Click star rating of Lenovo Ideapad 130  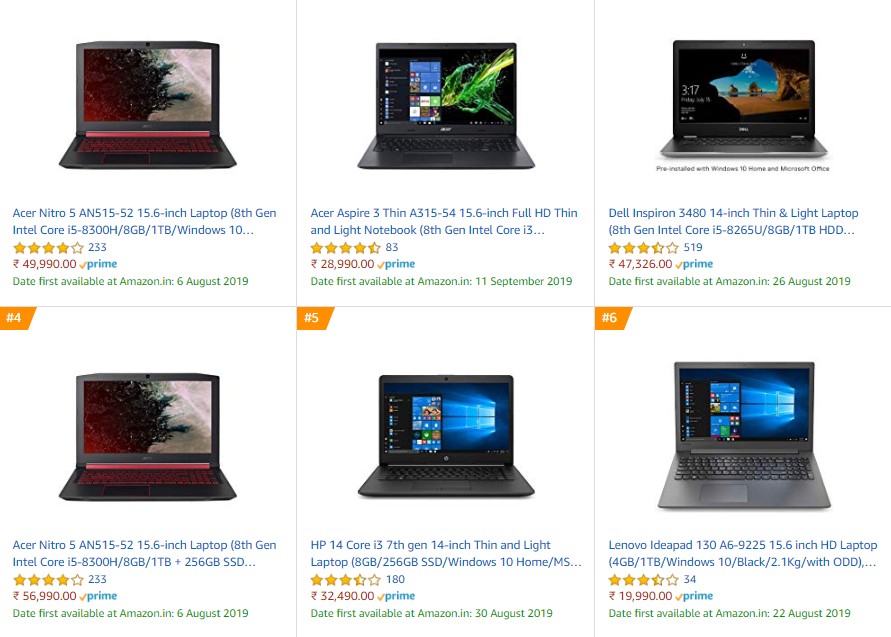pos(643,580)
